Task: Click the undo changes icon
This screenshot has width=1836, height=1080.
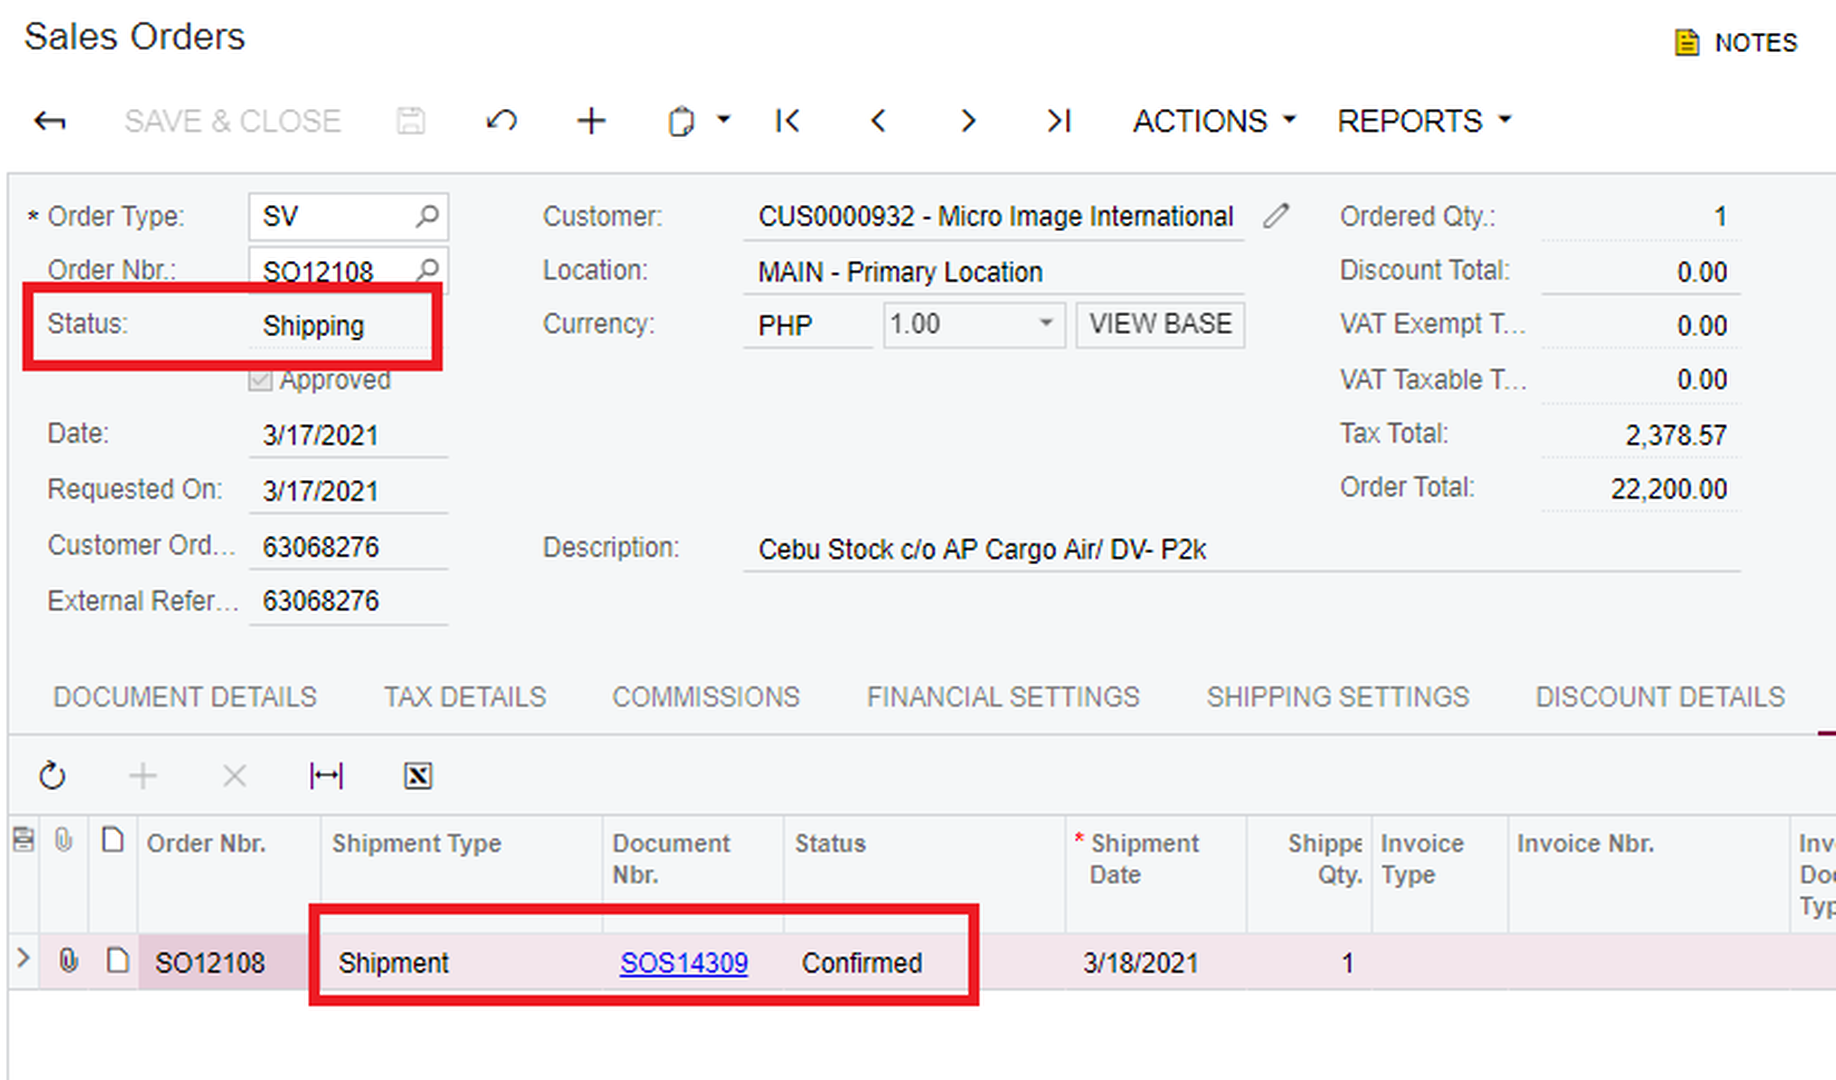Action: [501, 121]
